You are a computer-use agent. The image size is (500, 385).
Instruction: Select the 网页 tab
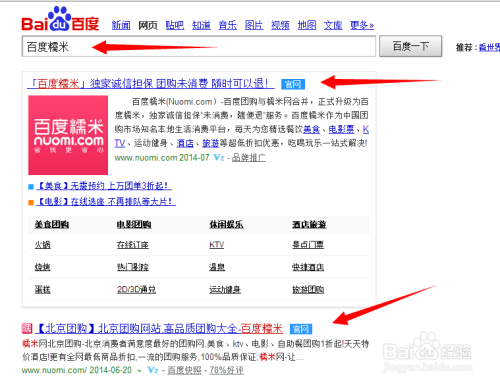coord(148,25)
